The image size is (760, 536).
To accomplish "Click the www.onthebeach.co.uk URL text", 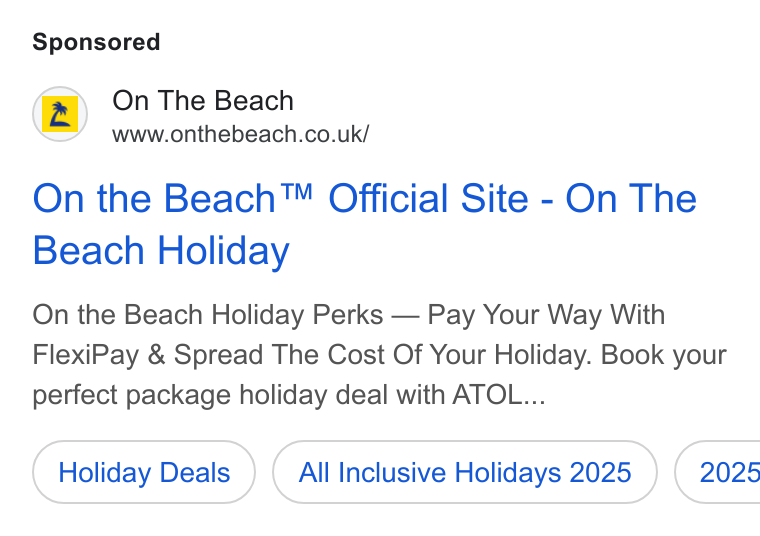I will tap(241, 134).
